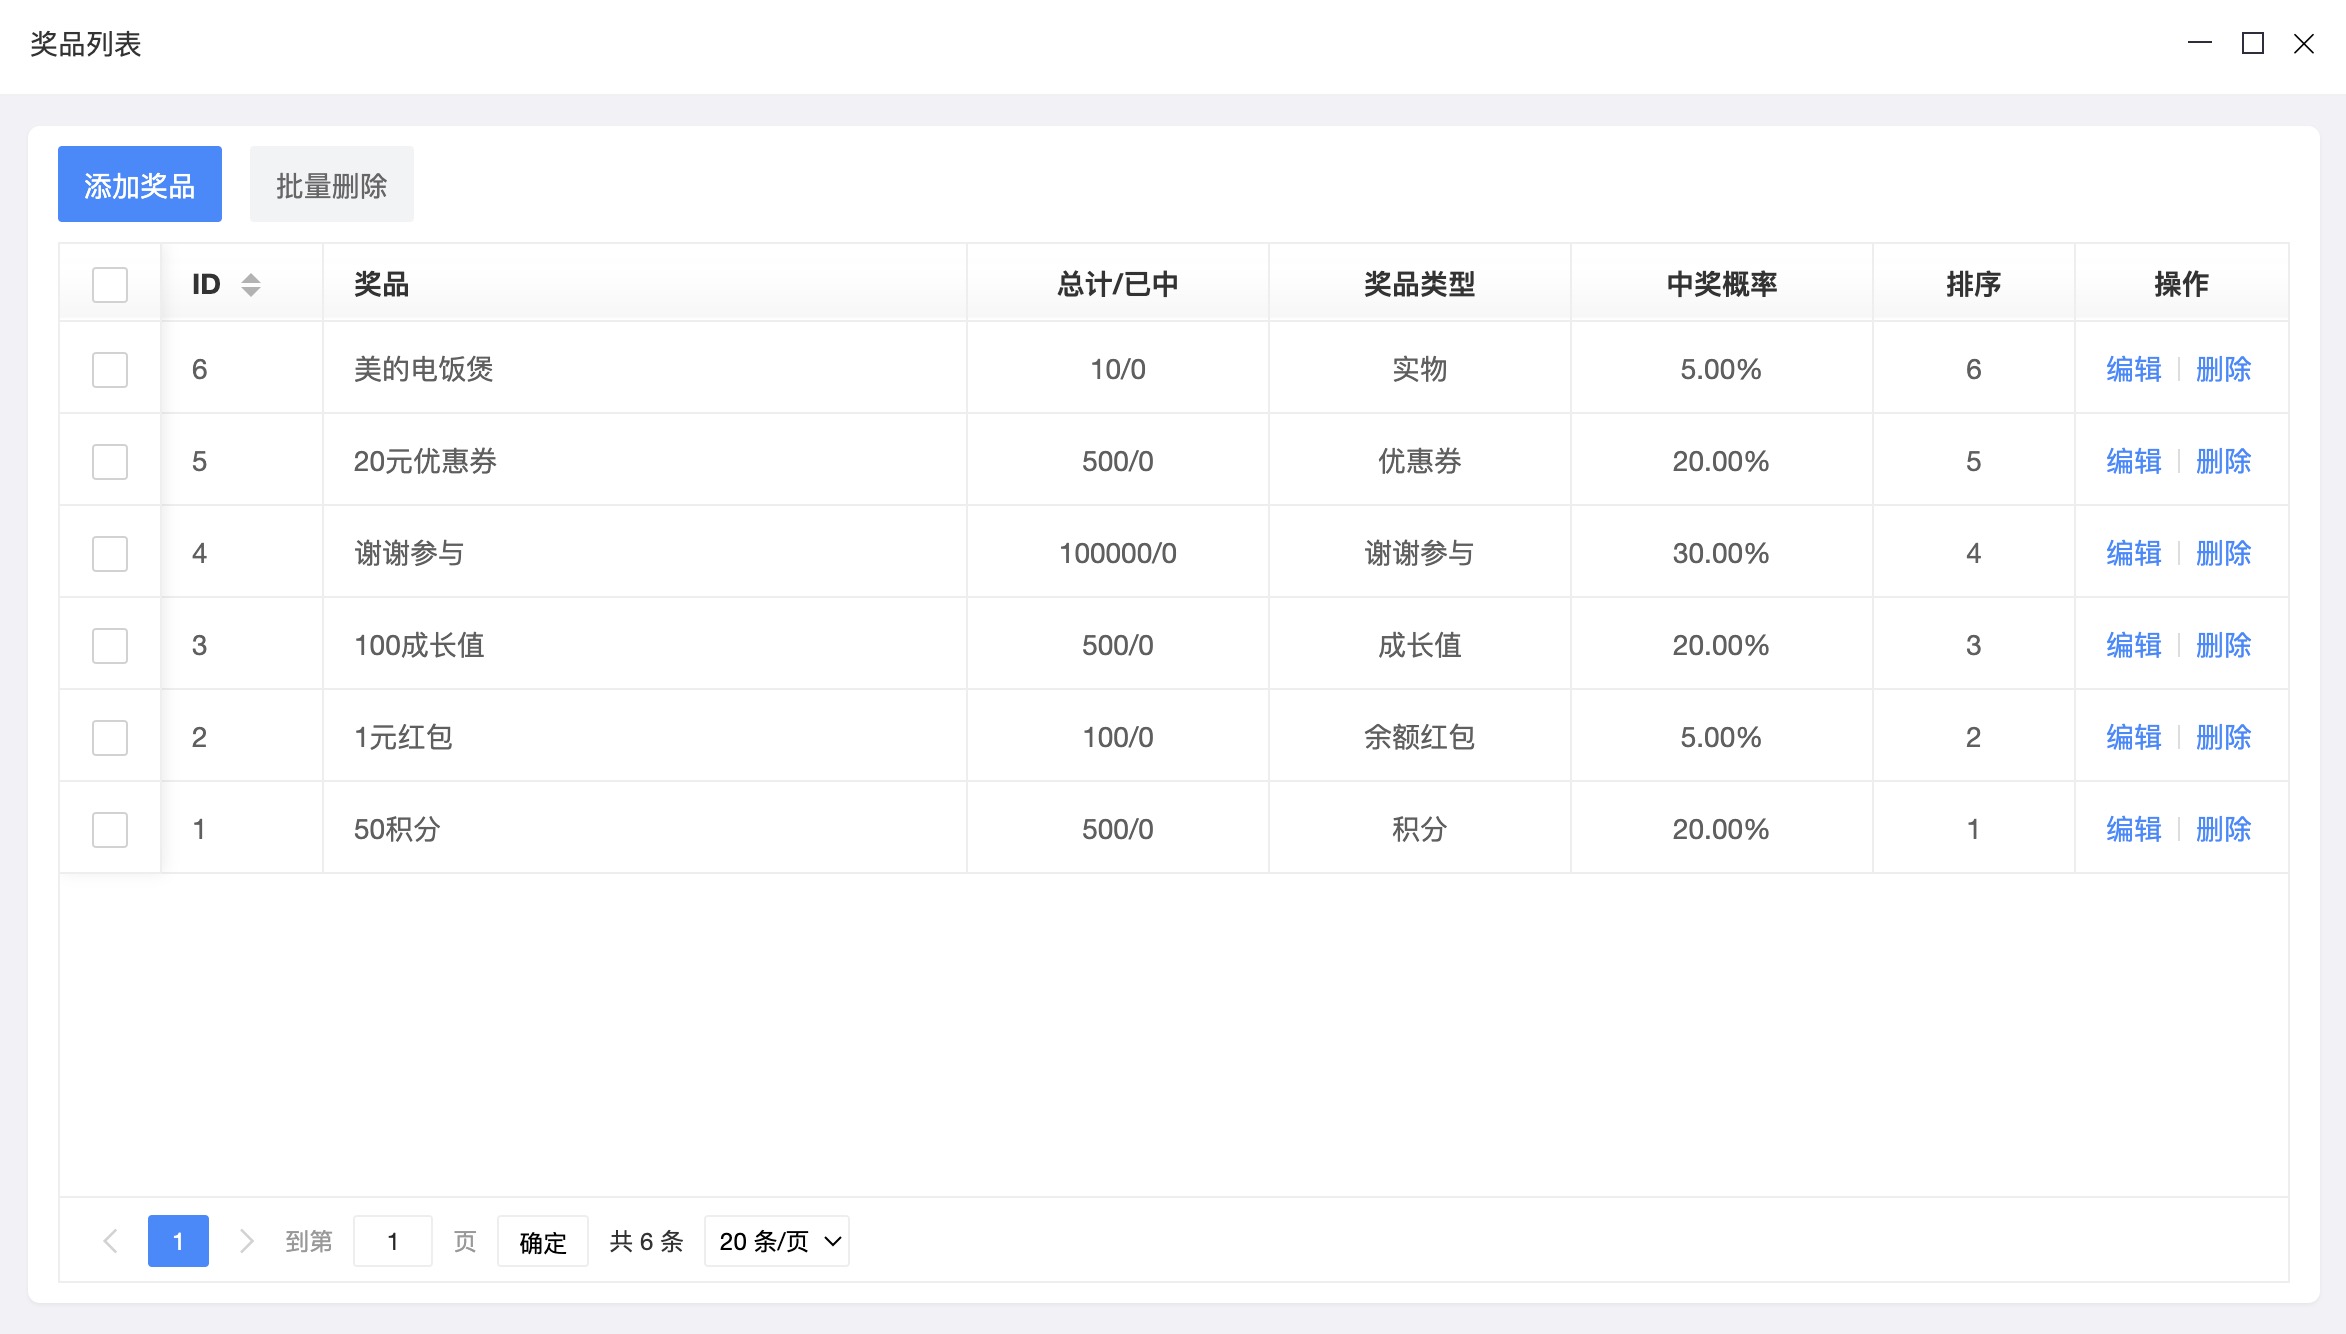The height and width of the screenshot is (1334, 2346).
Task: Confirm page jump with 确定
Action: (x=543, y=1242)
